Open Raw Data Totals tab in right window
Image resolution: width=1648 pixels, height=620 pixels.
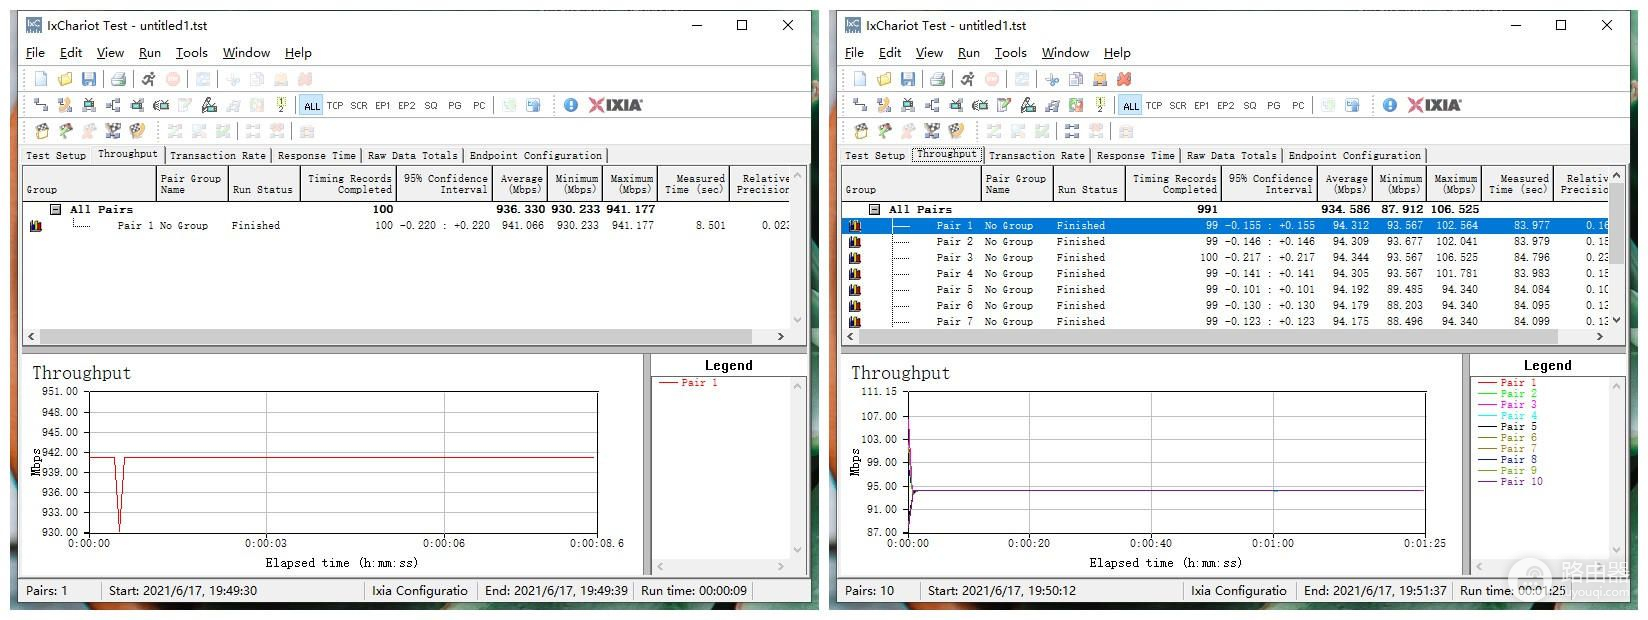pos(1231,155)
